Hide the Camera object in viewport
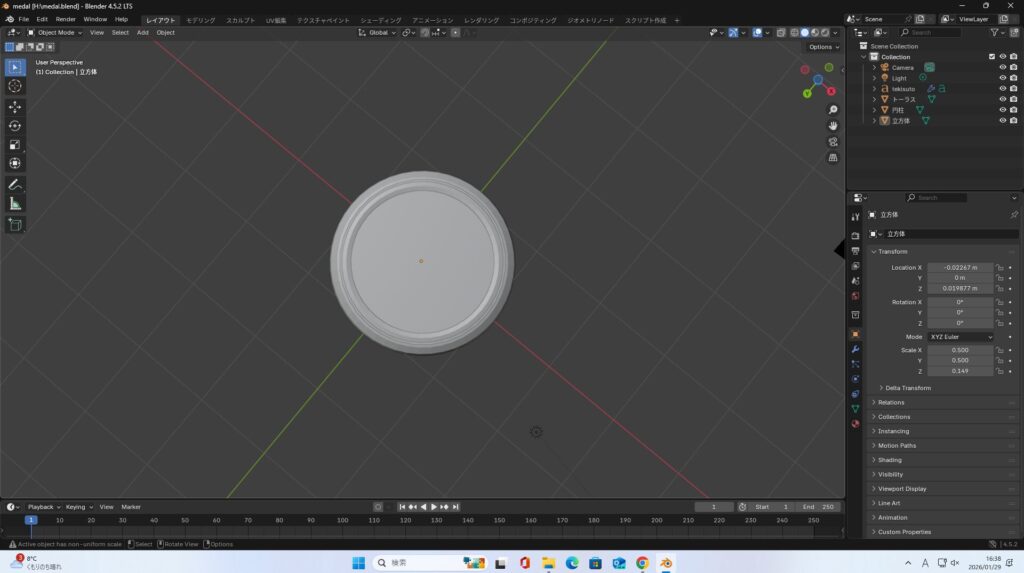Screen dimensions: 1024x573 pyautogui.click(x=1002, y=68)
